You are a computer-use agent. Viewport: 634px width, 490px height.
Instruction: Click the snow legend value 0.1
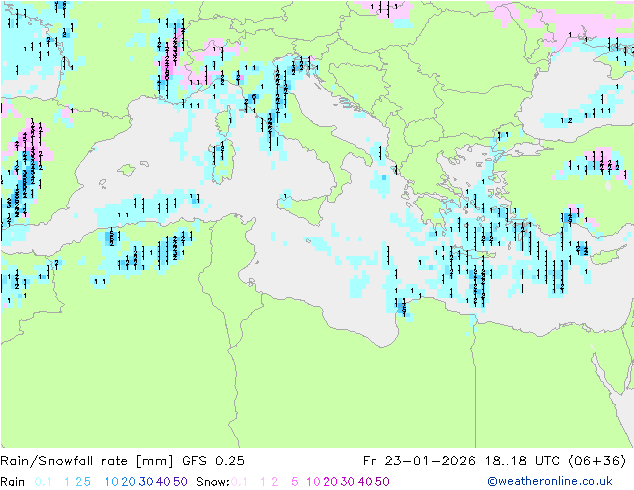tap(239, 482)
